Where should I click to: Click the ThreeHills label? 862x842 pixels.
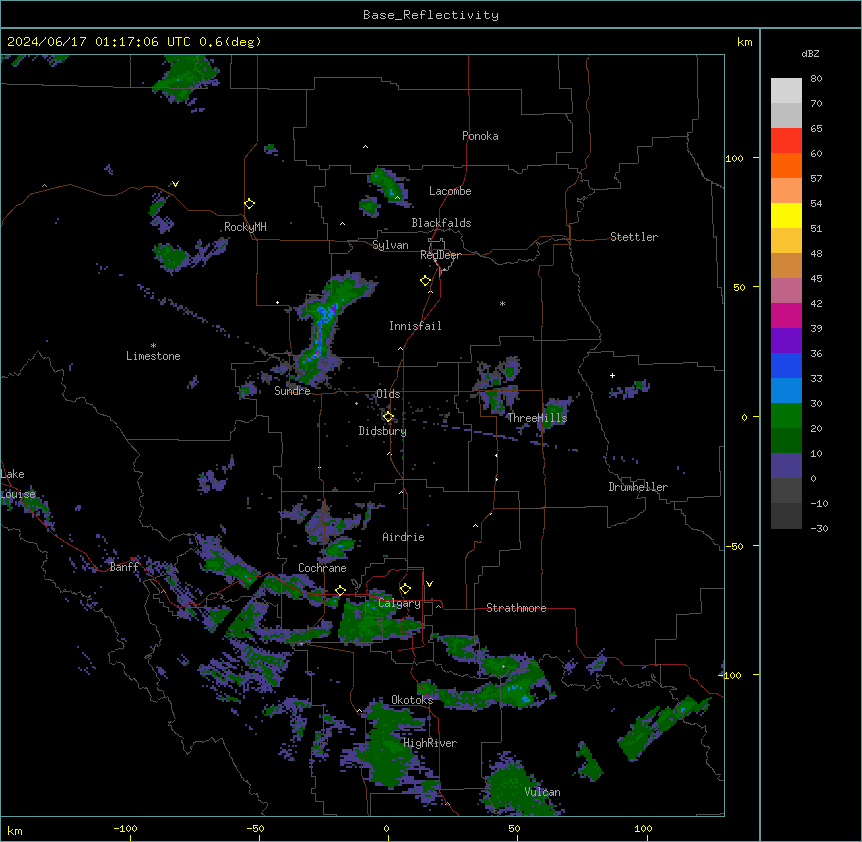click(x=537, y=418)
